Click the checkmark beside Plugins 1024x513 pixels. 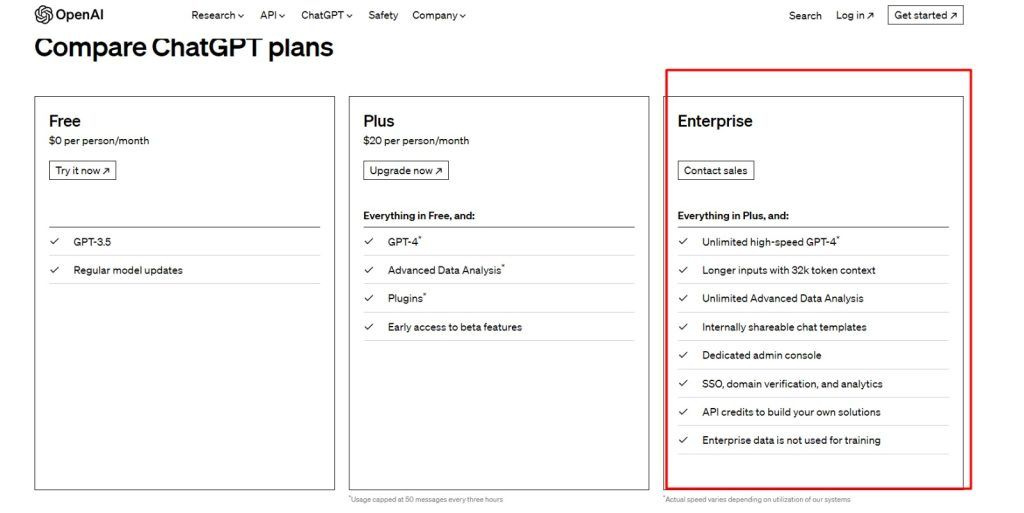tap(369, 298)
